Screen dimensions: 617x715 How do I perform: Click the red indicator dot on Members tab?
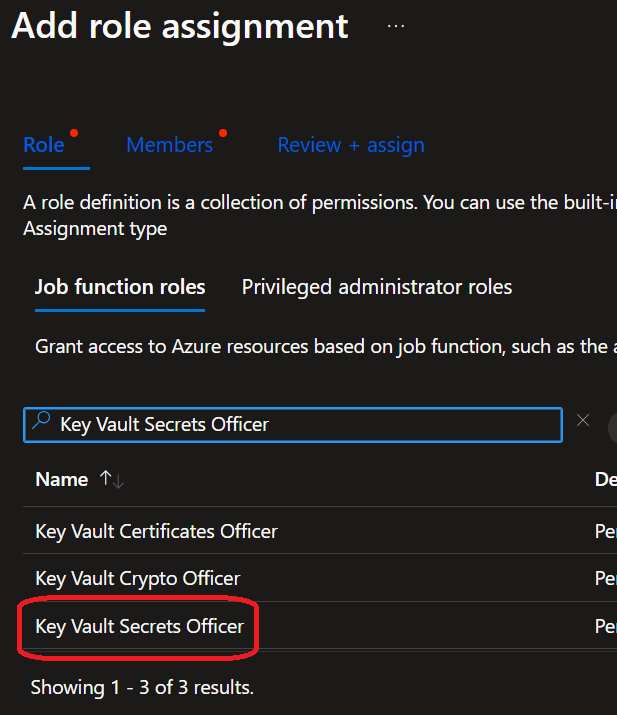click(222, 133)
